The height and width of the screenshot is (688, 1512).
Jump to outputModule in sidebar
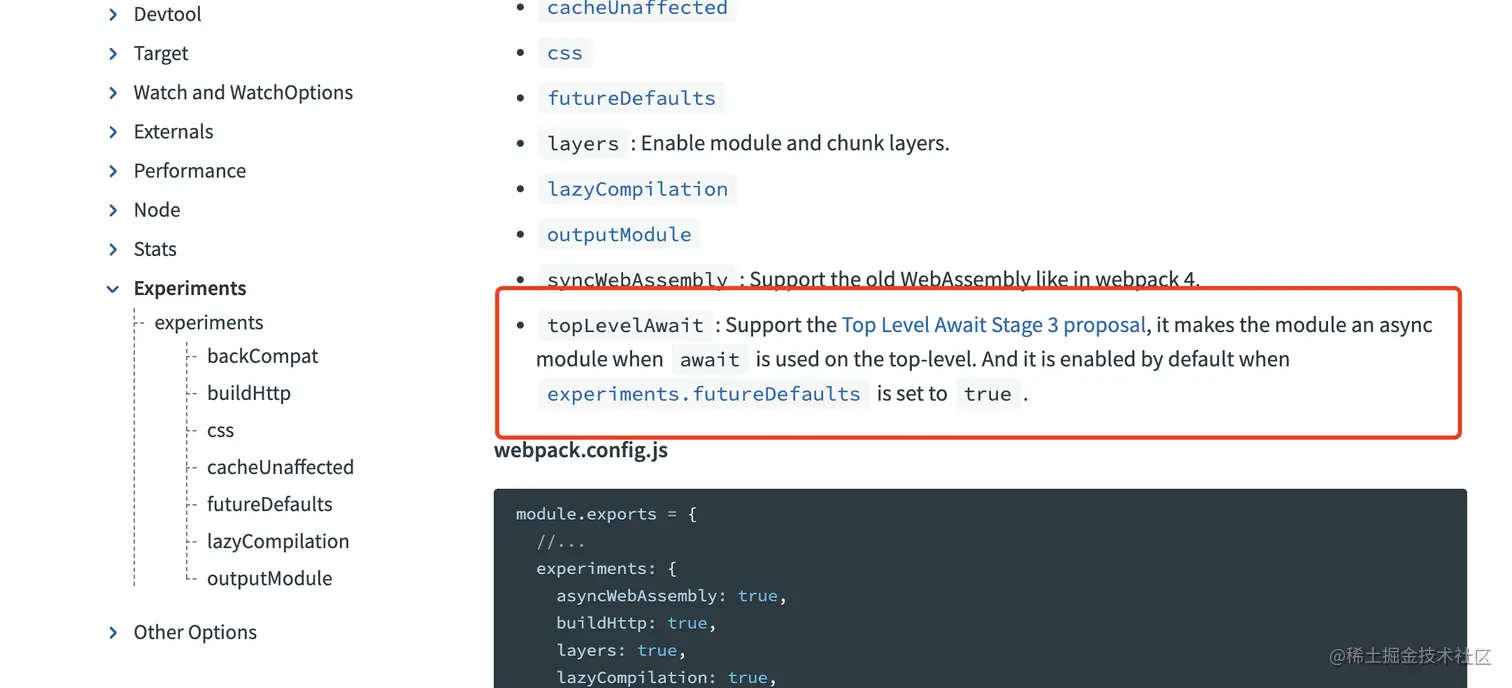[x=269, y=578]
